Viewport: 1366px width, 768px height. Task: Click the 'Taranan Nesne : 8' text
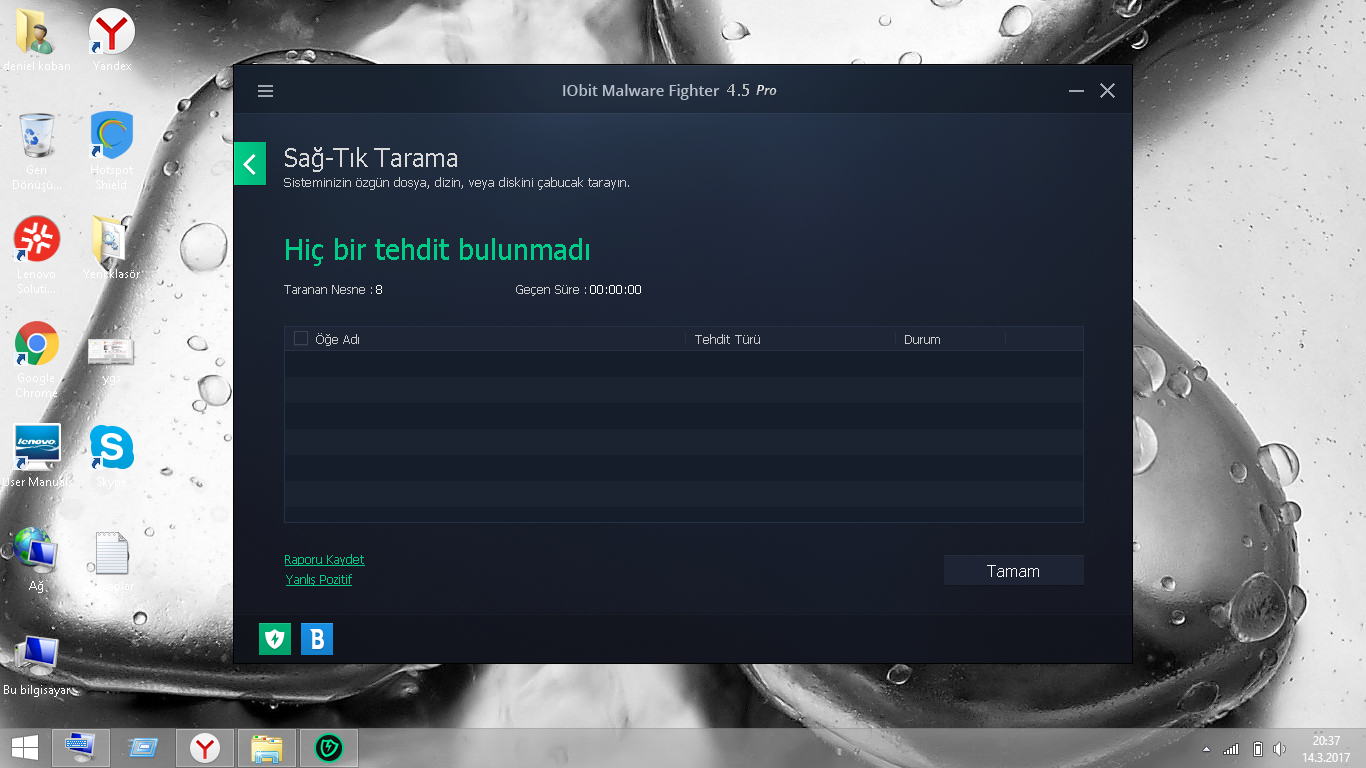(x=333, y=290)
